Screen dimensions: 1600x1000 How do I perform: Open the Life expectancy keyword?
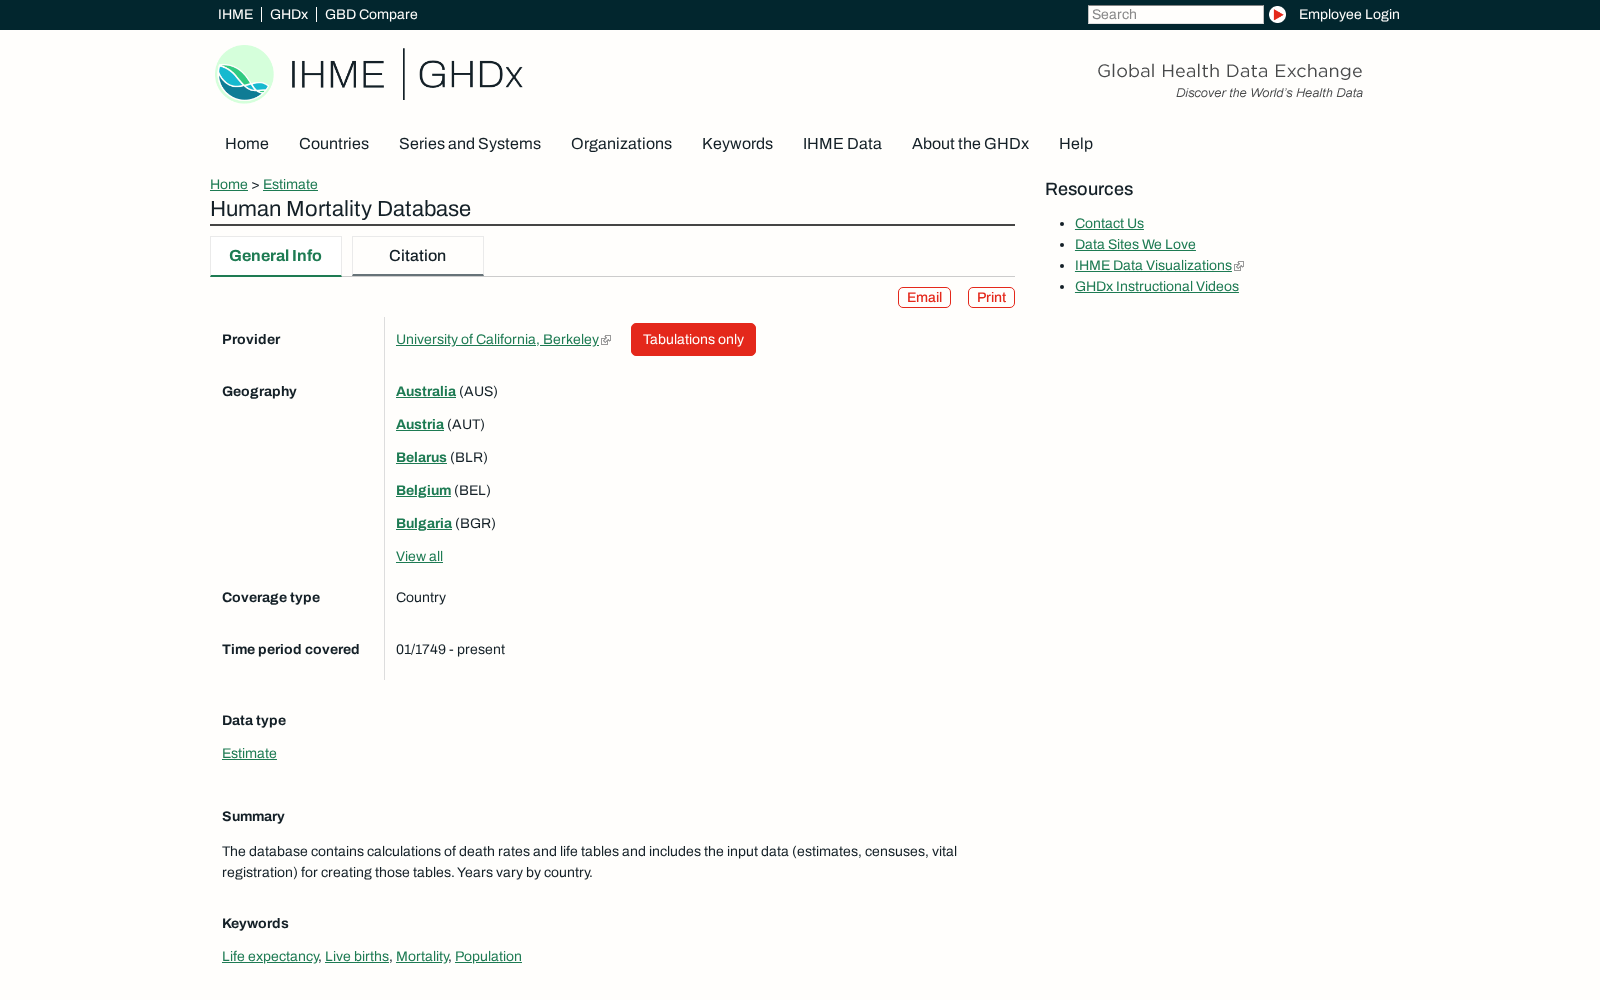click(x=270, y=957)
